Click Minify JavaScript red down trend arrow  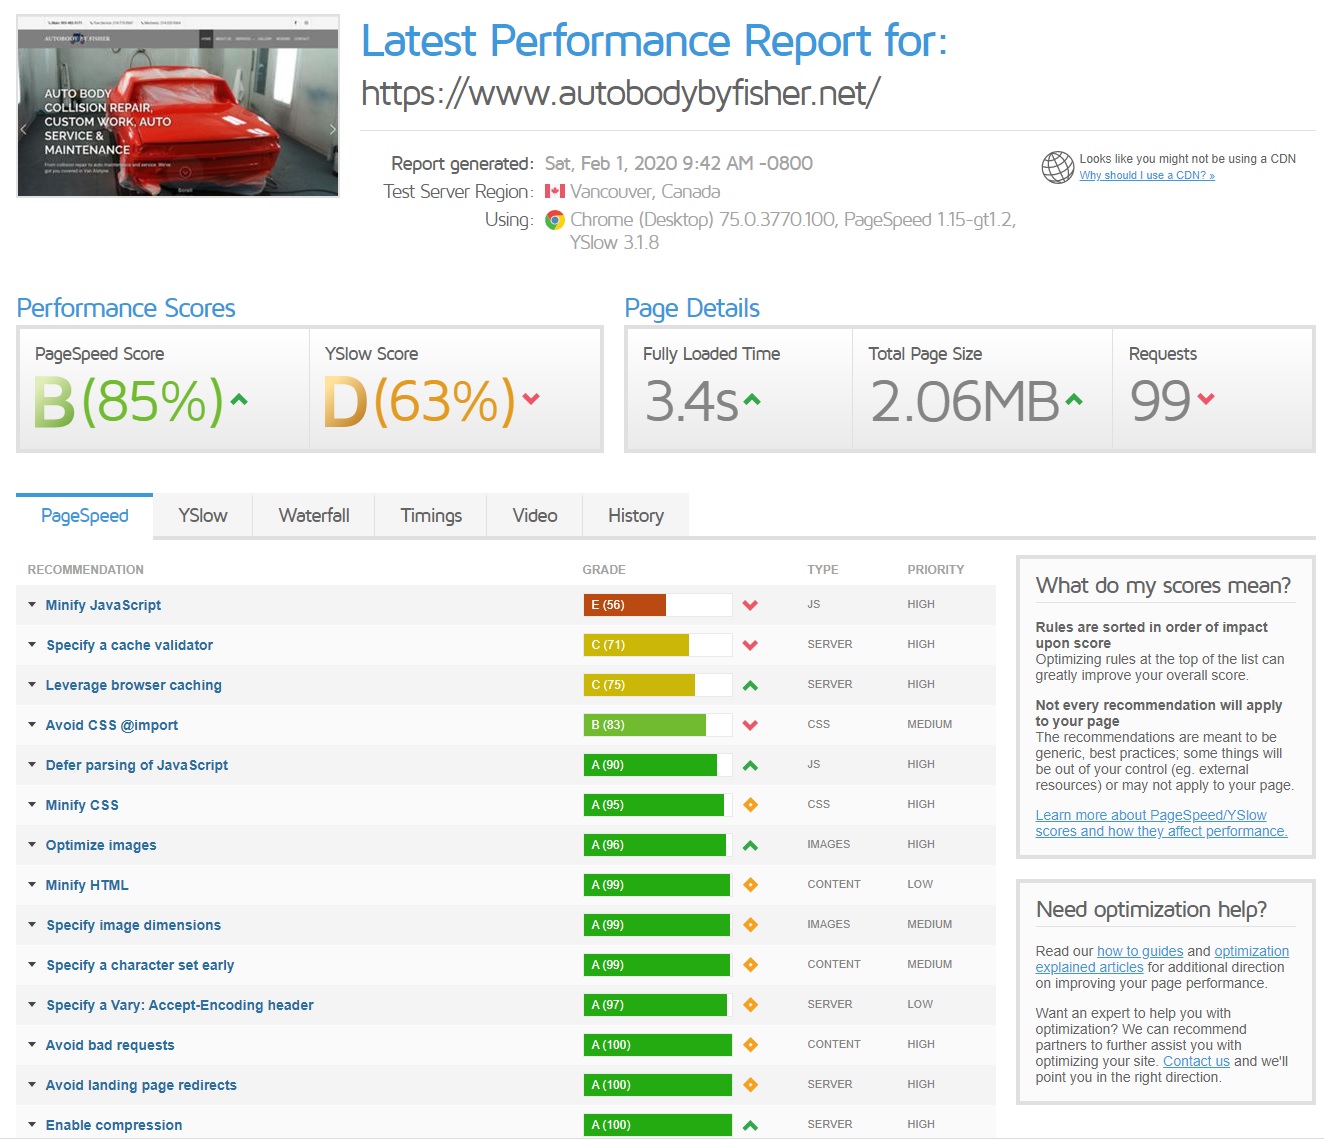750,605
